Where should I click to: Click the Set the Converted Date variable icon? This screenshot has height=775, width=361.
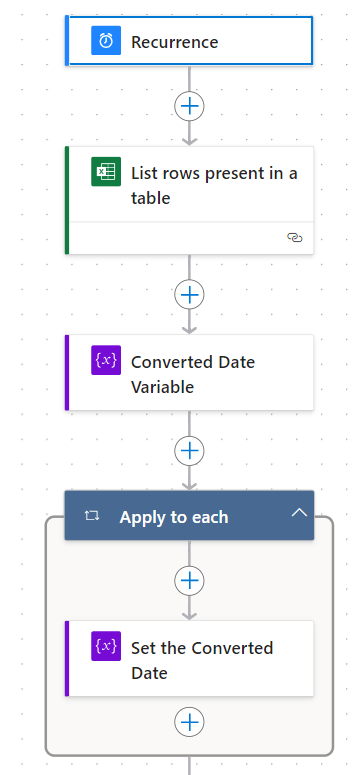(x=106, y=646)
